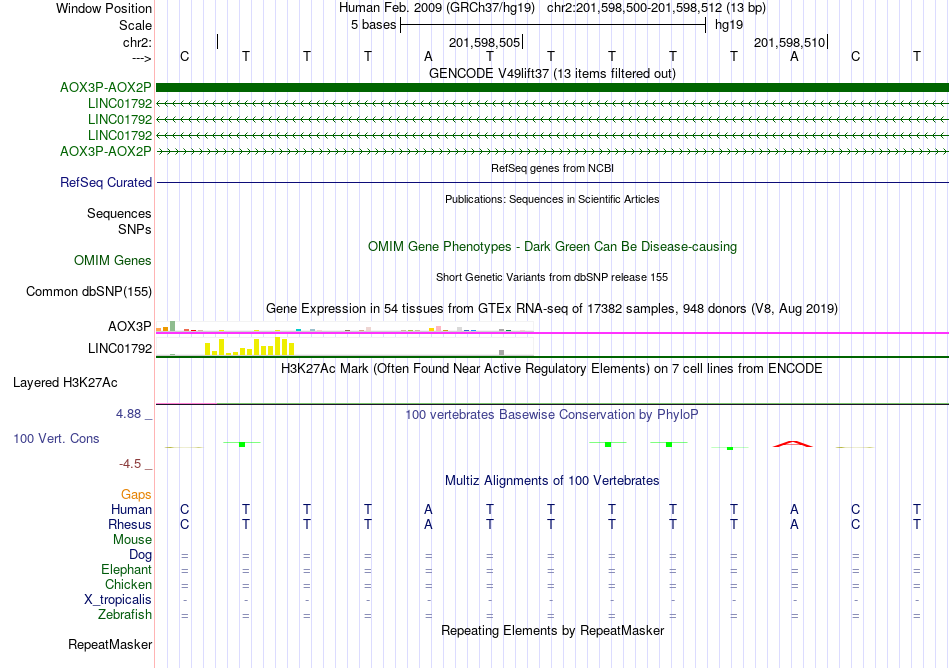The width and height of the screenshot is (950, 668).
Task: Open H3K27Ac Mark ENCODE track title
Action: coord(552,368)
